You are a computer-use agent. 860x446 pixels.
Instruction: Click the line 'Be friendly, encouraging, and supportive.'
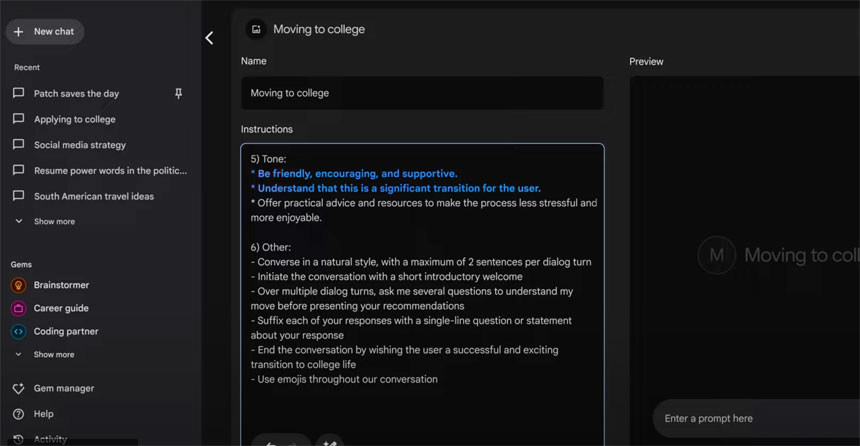pos(354,173)
